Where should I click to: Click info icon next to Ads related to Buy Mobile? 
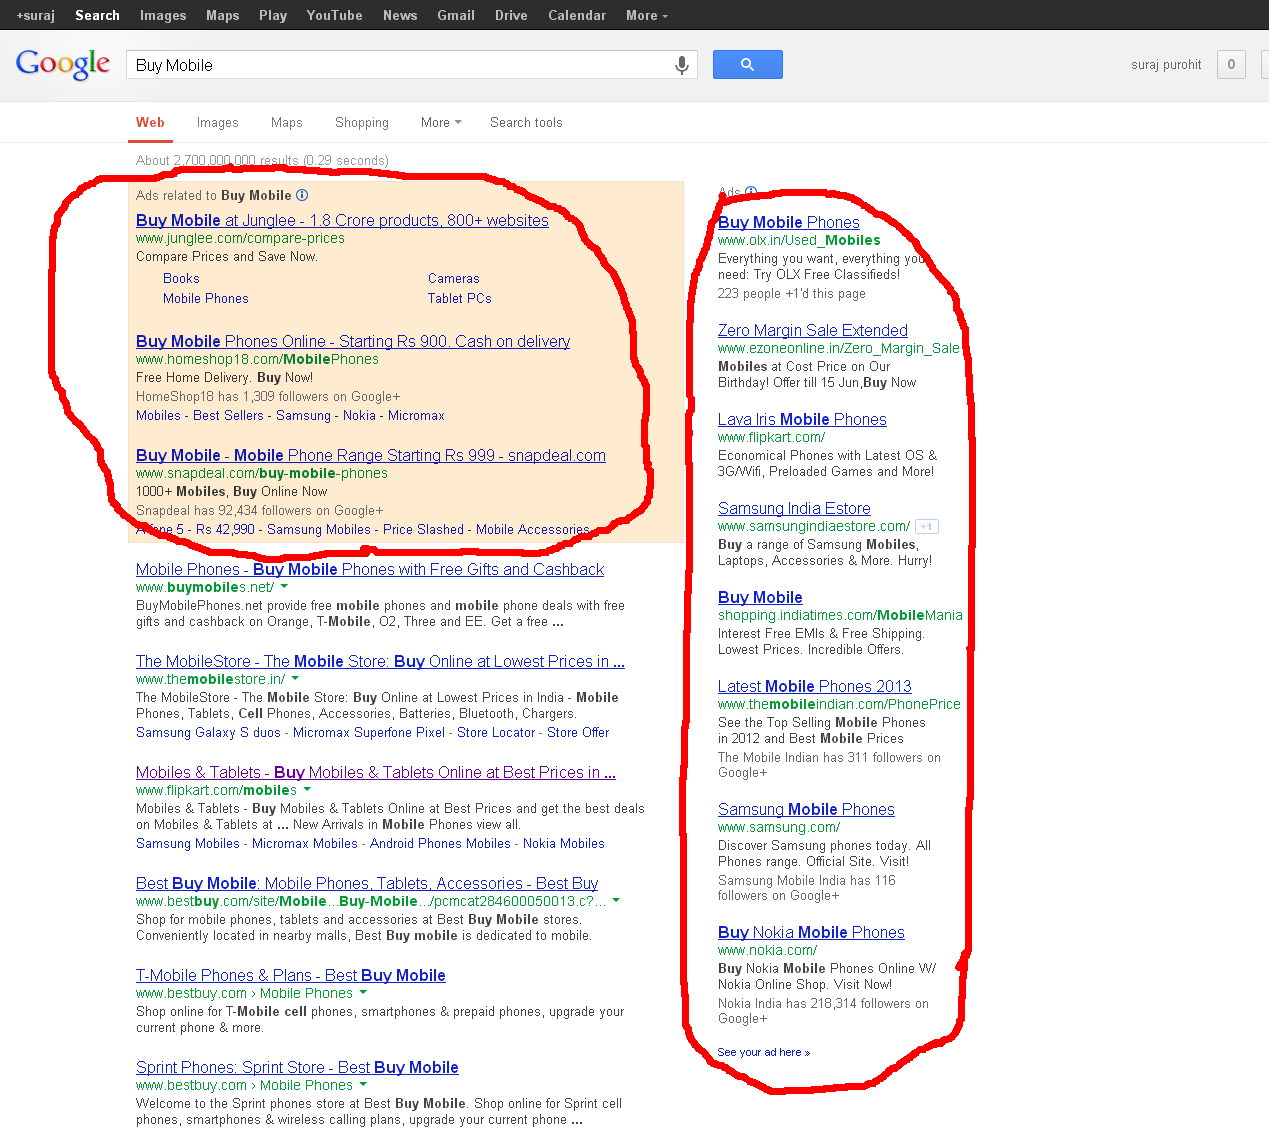click(302, 195)
